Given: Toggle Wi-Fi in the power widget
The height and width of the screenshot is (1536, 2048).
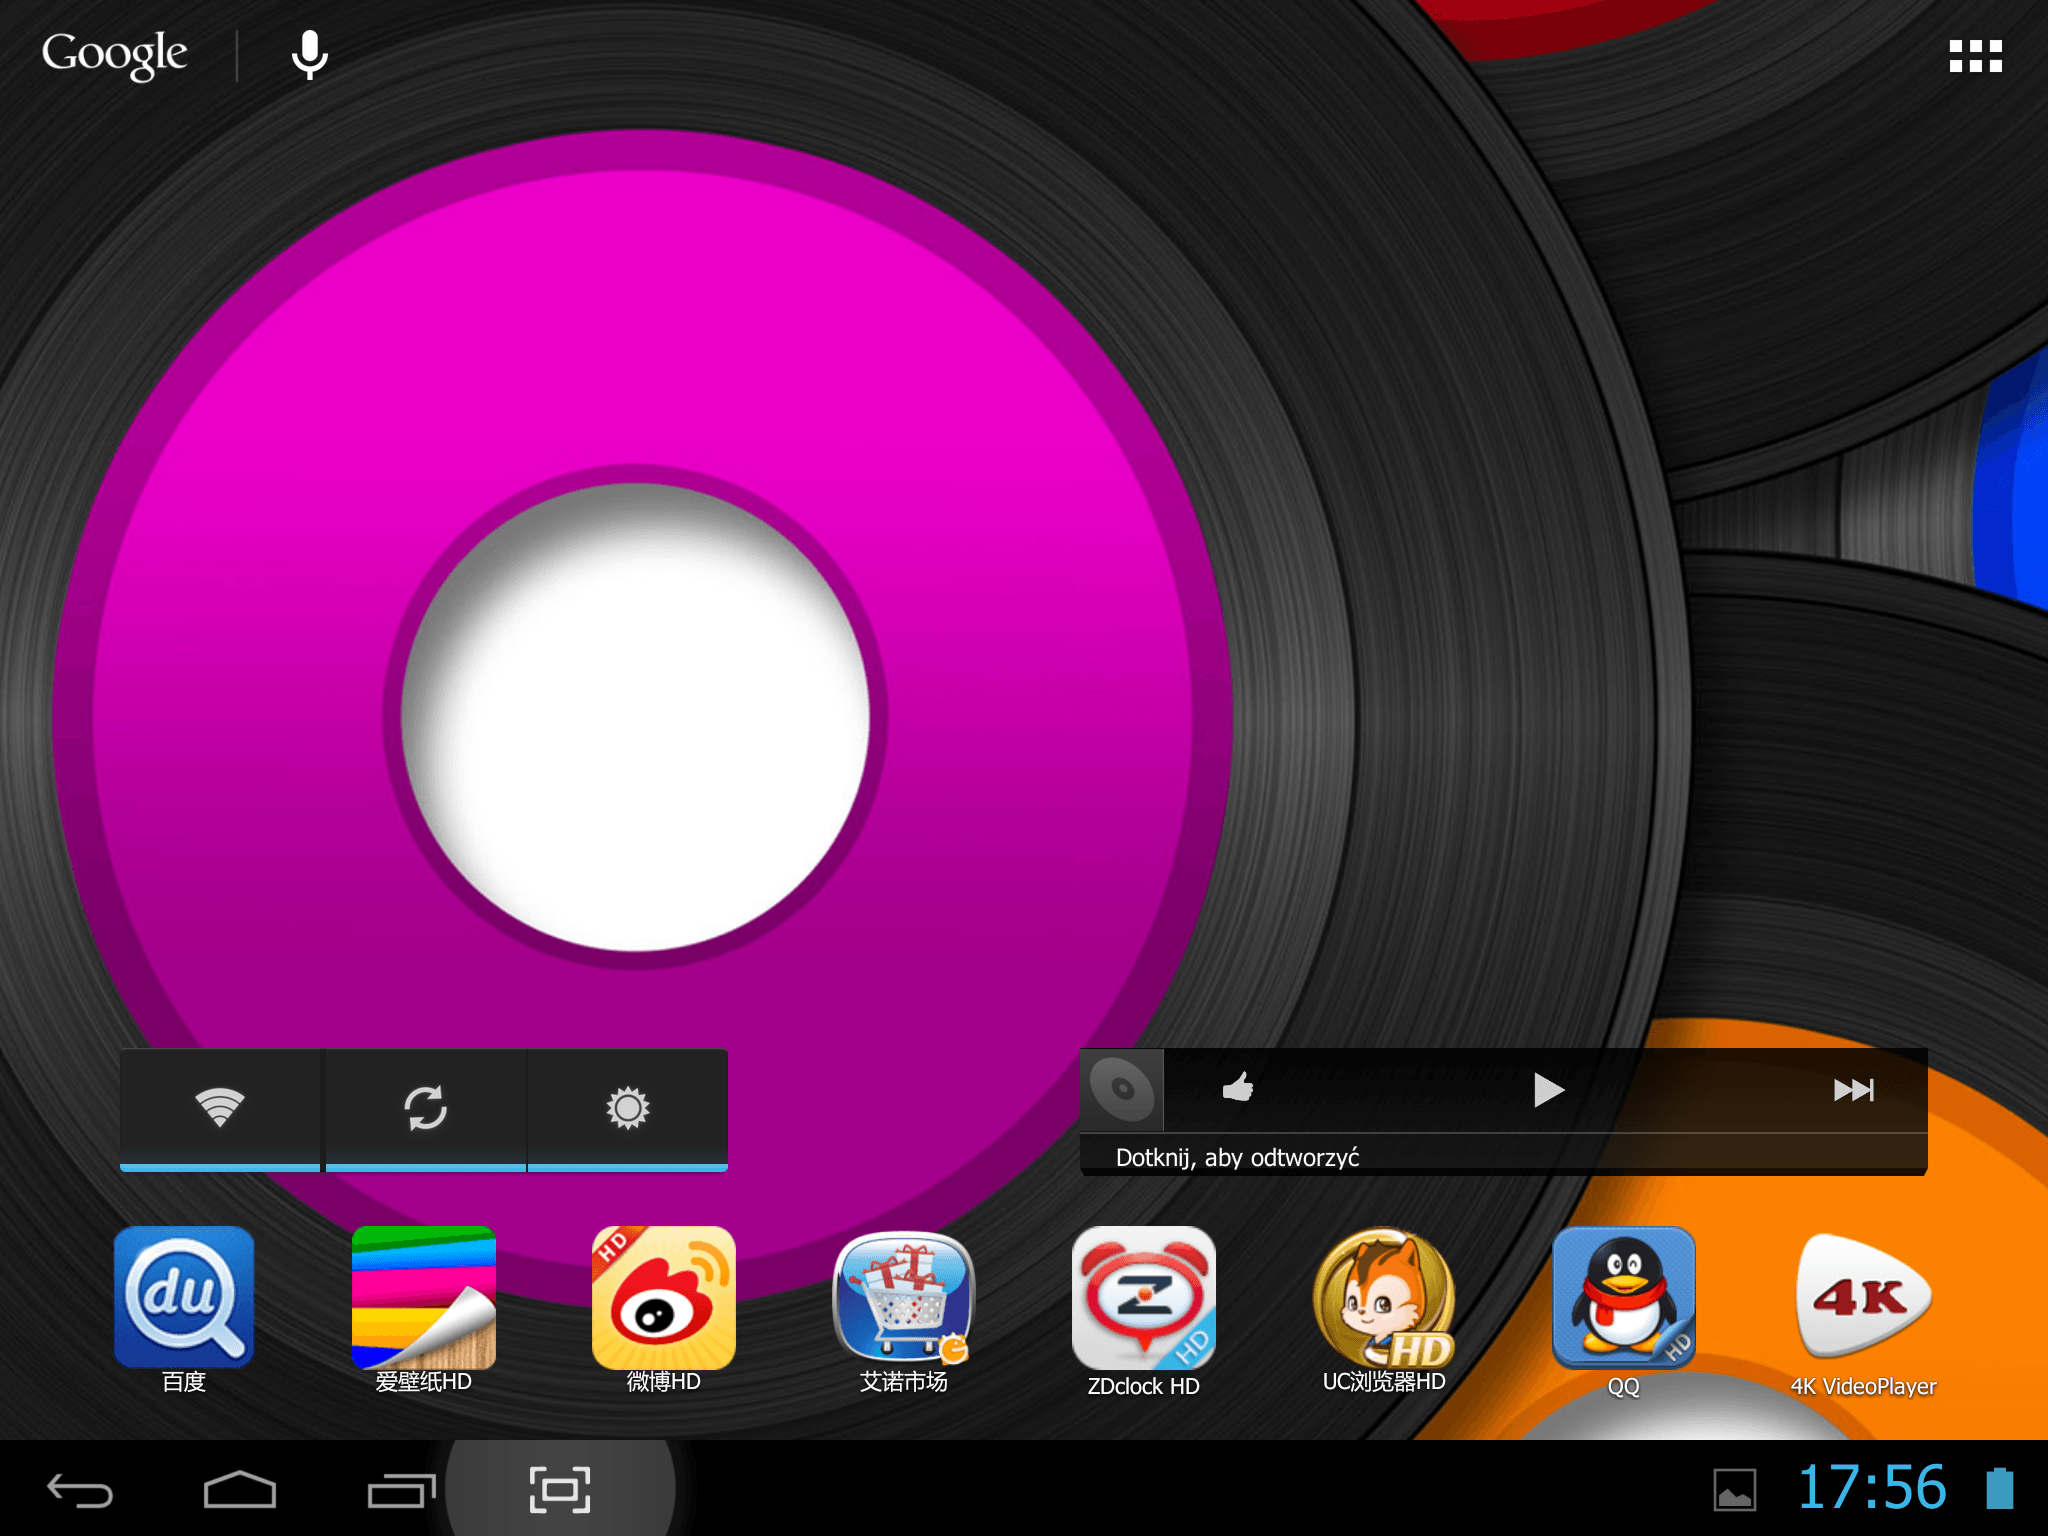Looking at the screenshot, I should 220,1108.
